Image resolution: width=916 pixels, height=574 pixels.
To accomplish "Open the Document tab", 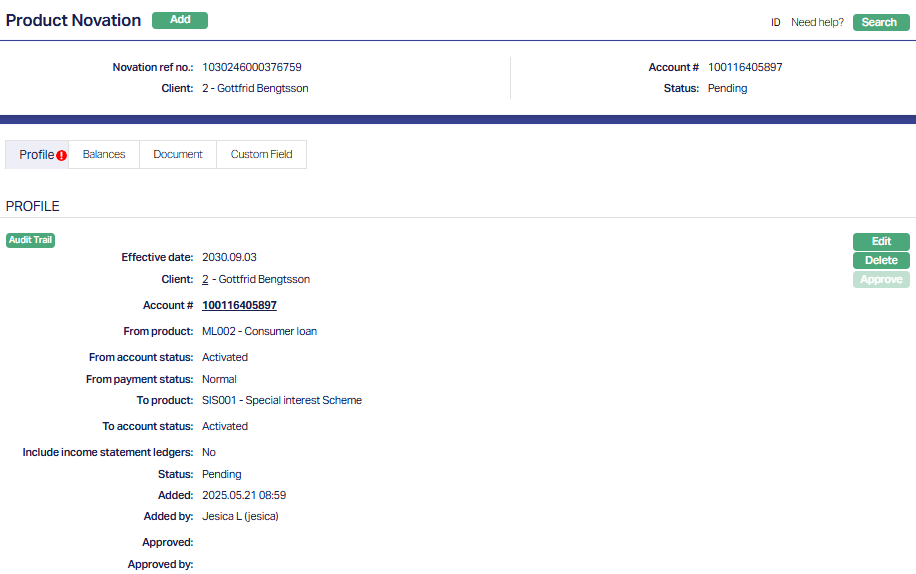I will (x=178, y=154).
